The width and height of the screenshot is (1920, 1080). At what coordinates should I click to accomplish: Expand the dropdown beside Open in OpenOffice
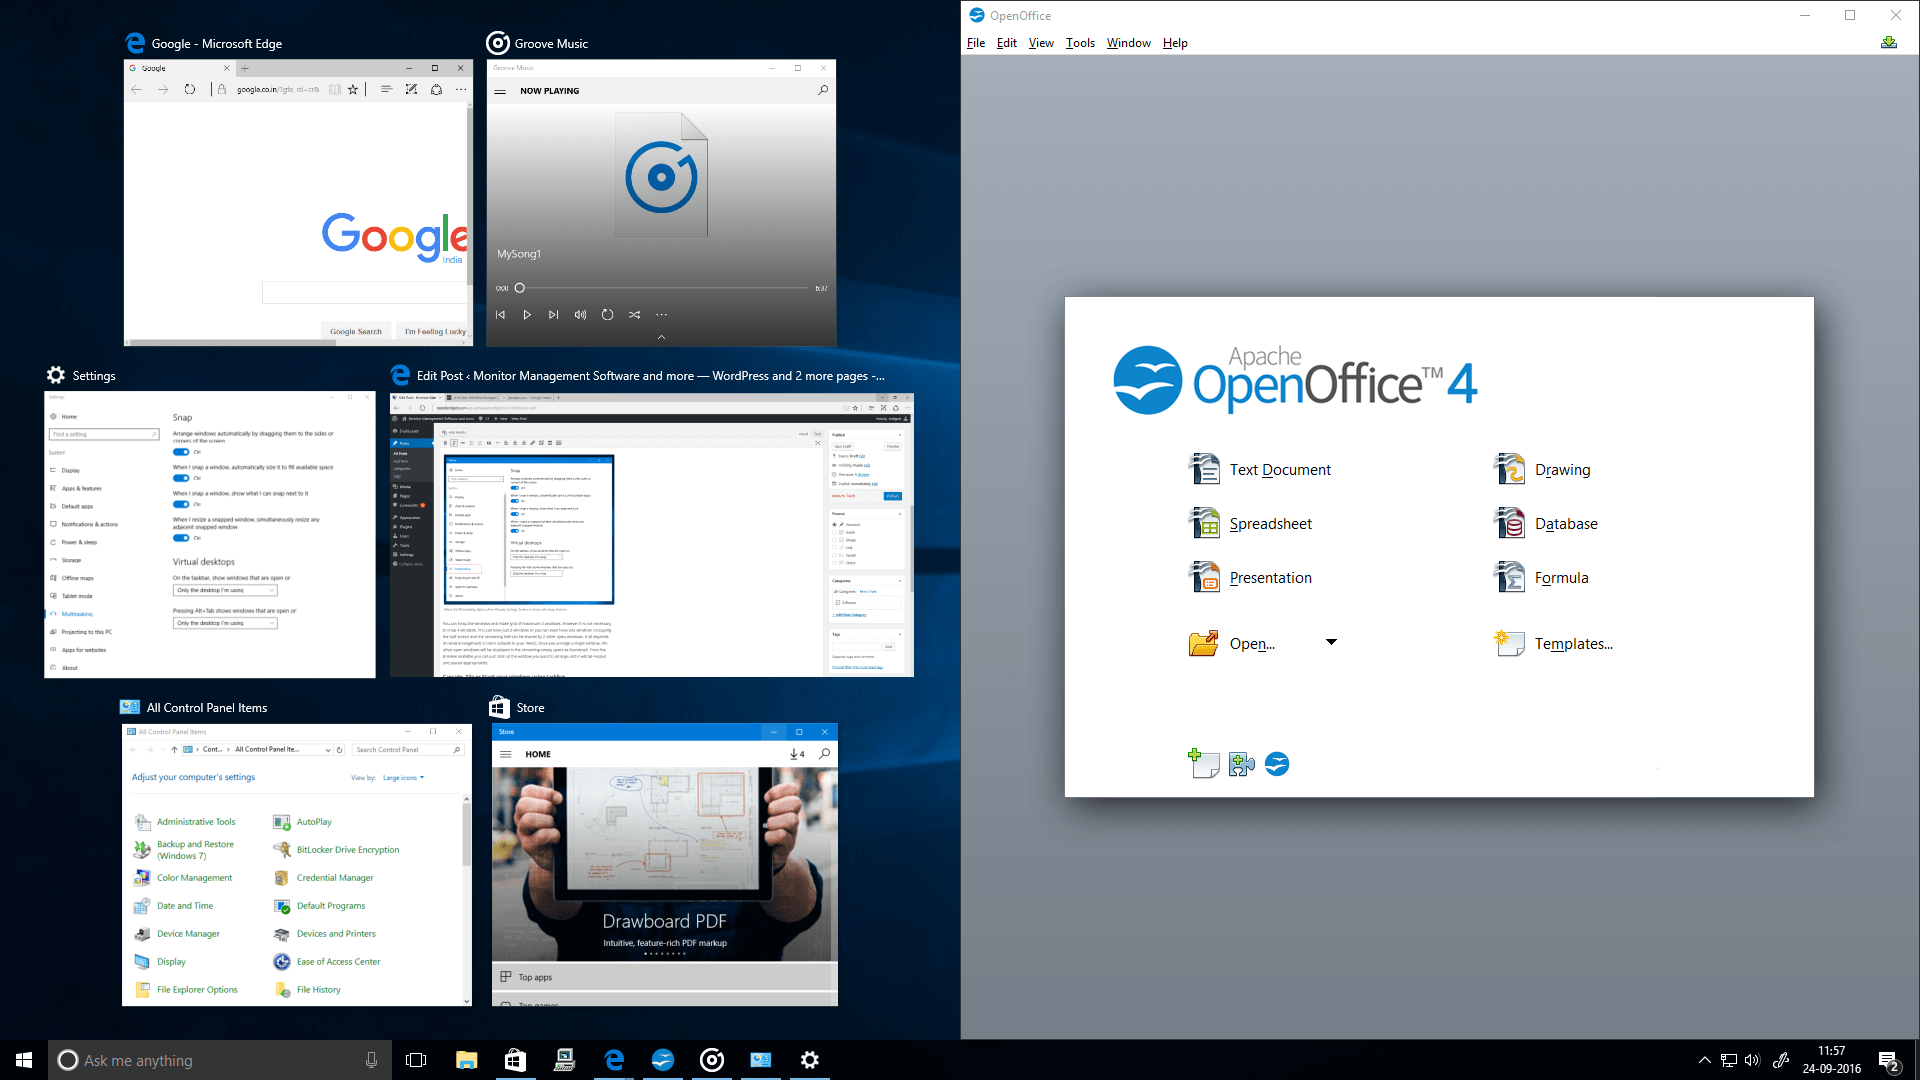click(1331, 643)
